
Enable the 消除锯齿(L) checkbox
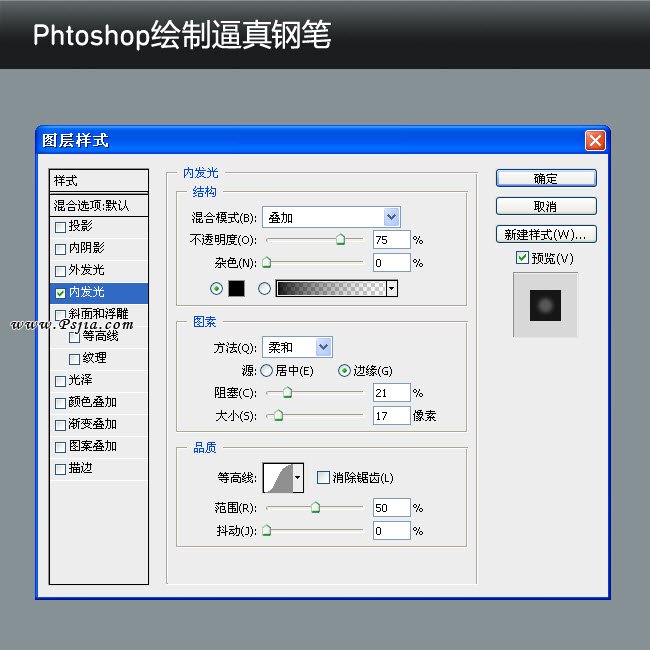(323, 477)
